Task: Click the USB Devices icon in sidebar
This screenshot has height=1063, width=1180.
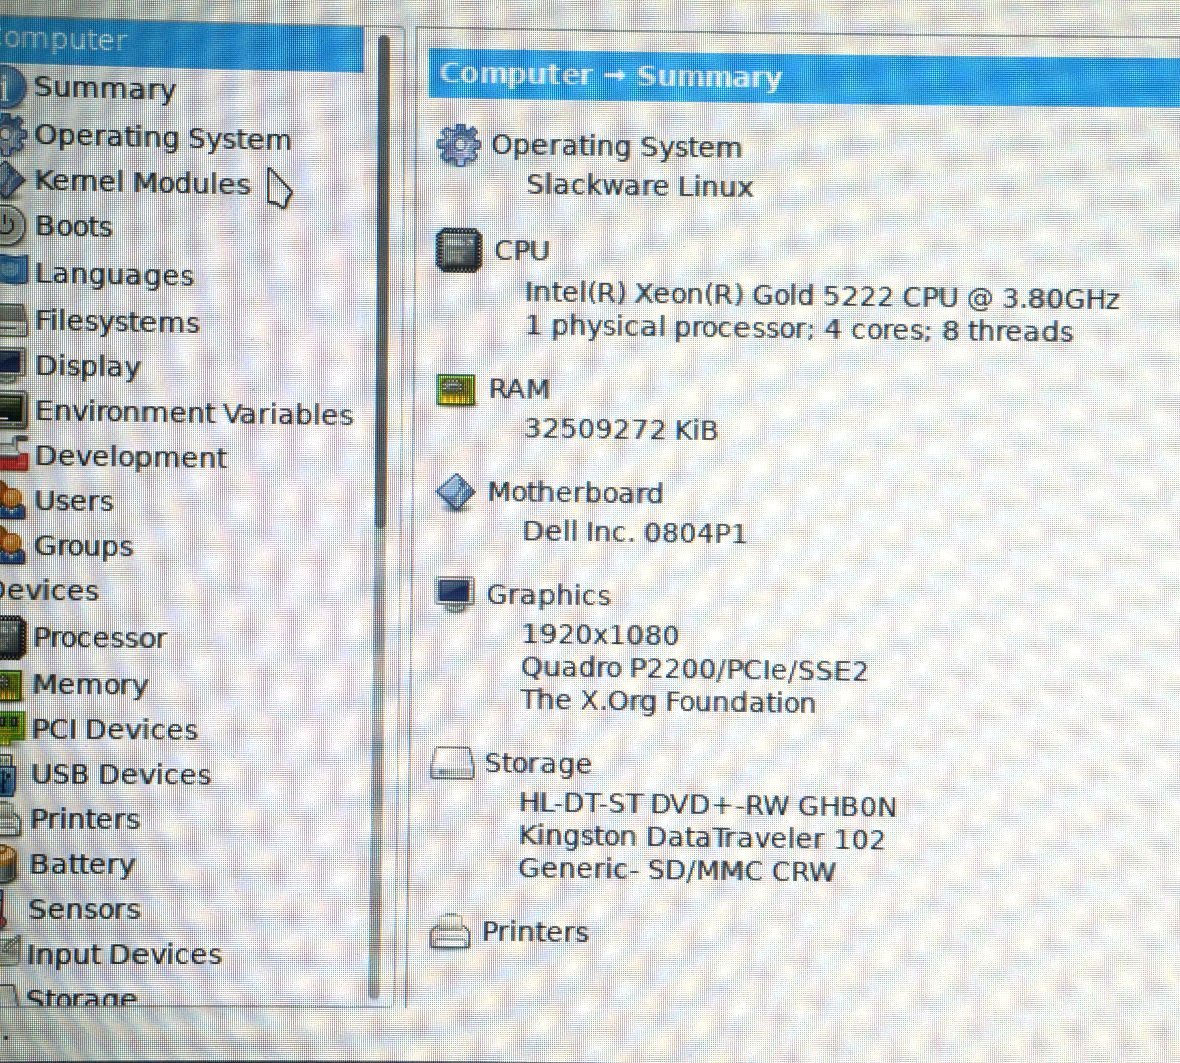Action: point(8,774)
